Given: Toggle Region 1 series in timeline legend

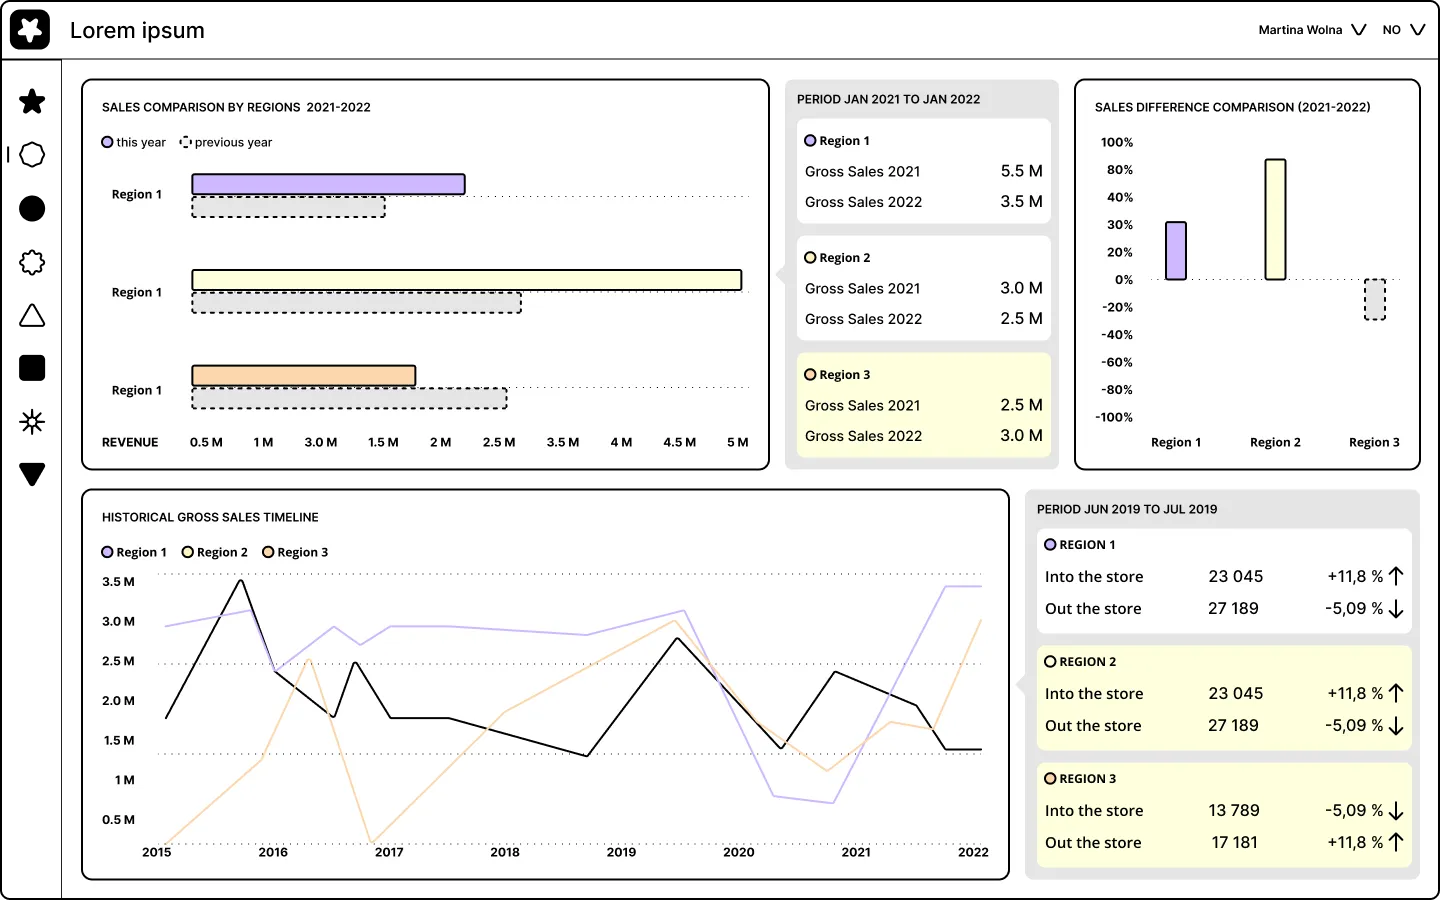Looking at the screenshot, I should [x=134, y=552].
